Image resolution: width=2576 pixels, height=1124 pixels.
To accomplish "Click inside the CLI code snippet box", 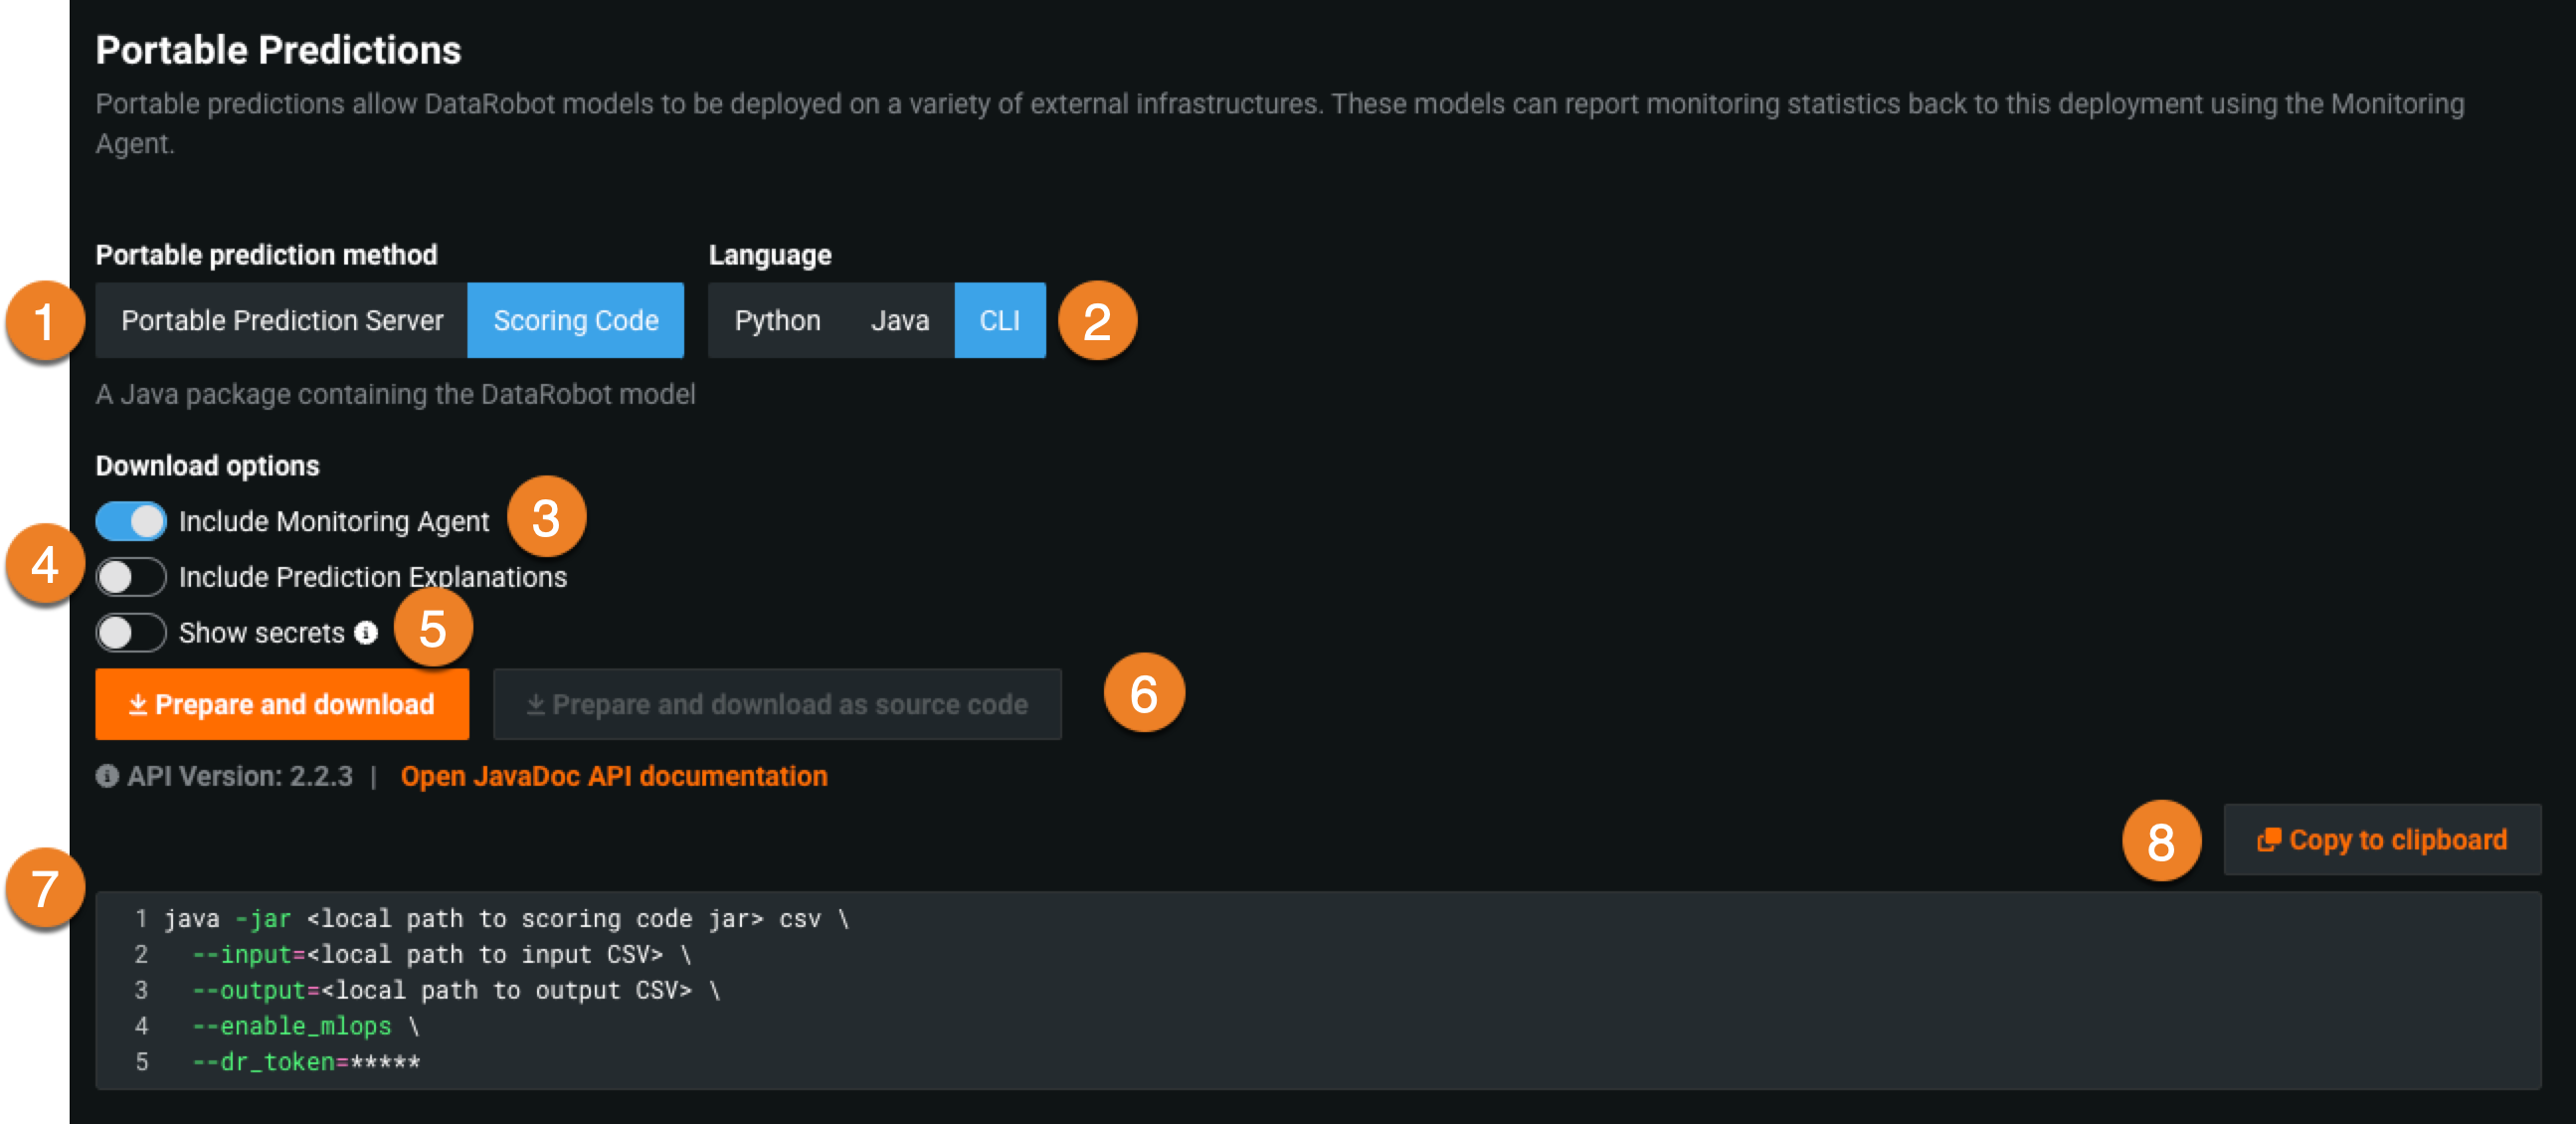I will point(1300,990).
